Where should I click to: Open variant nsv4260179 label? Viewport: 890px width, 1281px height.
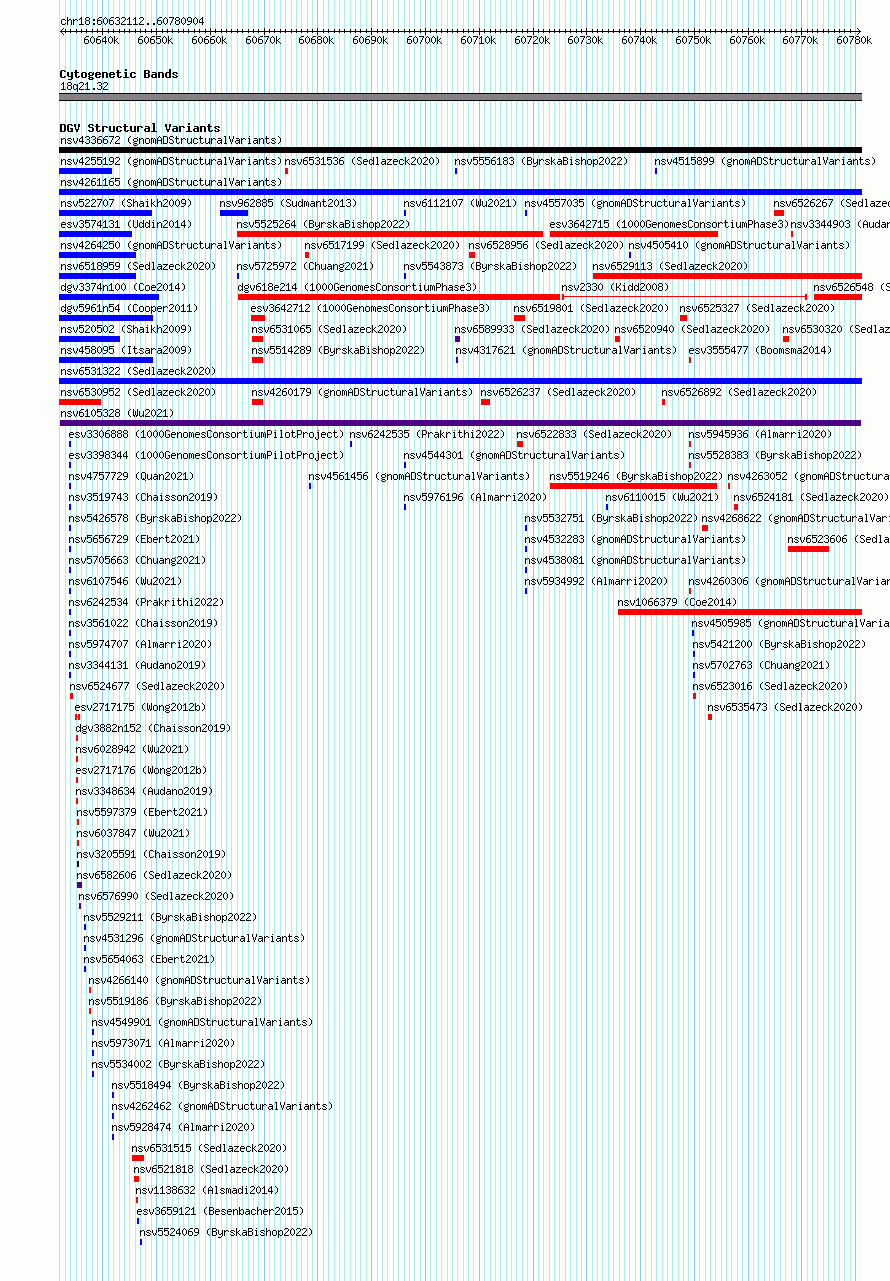362,392
